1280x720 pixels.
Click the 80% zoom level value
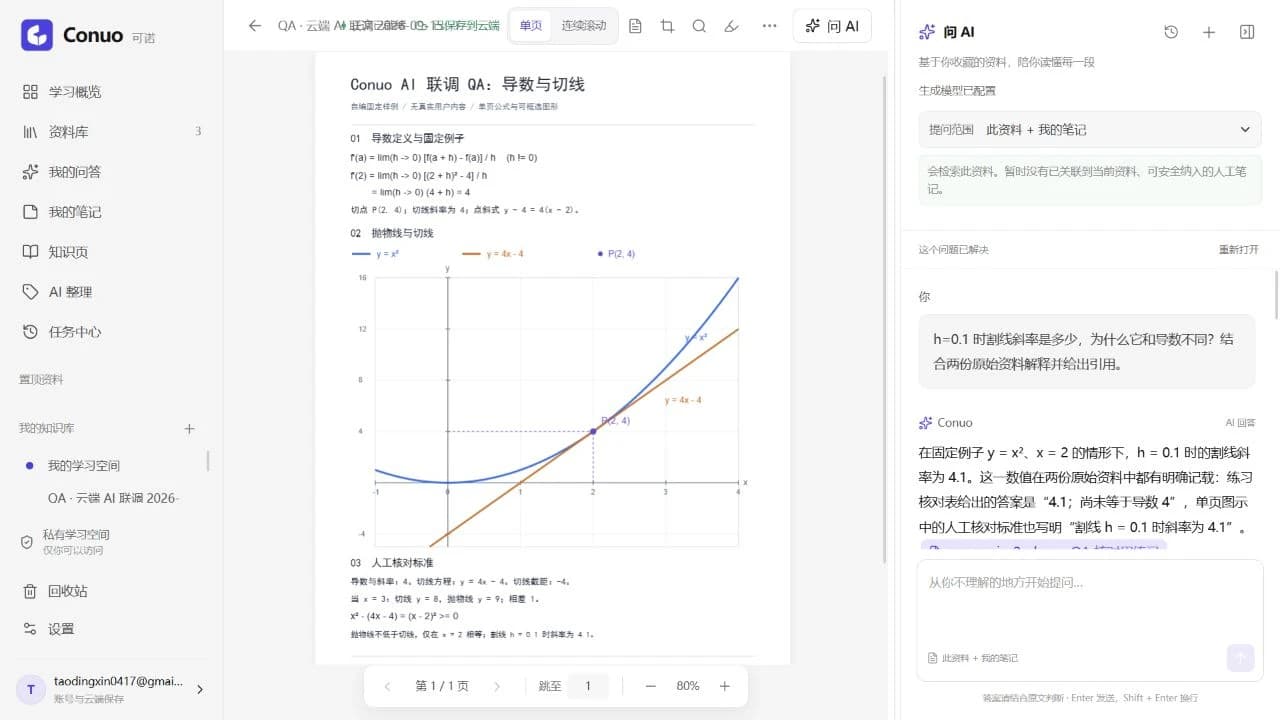(688, 686)
